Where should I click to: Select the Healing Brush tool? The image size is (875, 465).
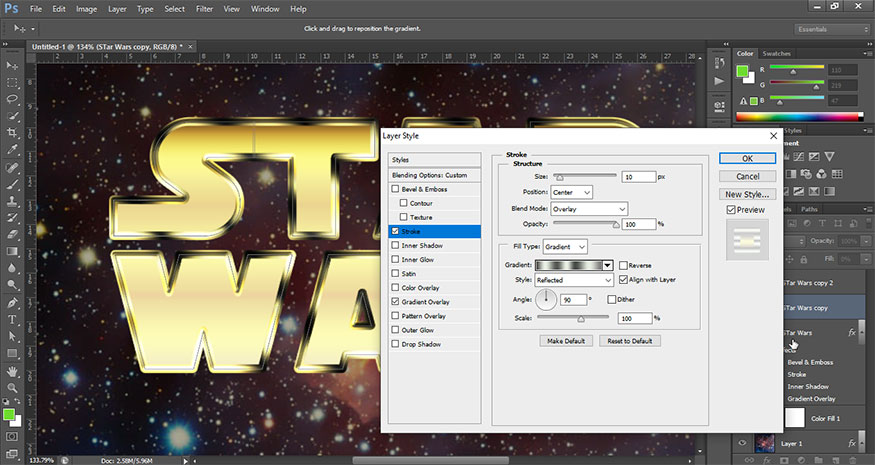[12, 167]
